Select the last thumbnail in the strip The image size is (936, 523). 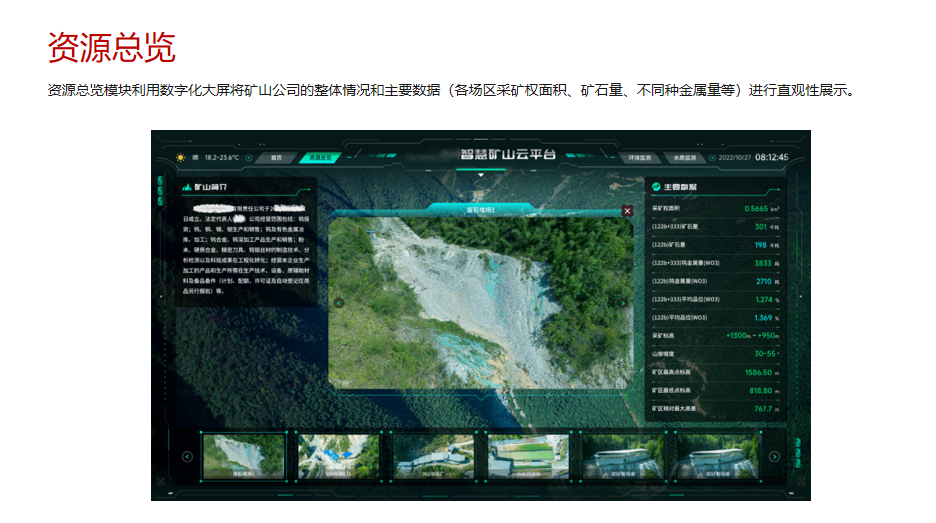tap(717, 456)
